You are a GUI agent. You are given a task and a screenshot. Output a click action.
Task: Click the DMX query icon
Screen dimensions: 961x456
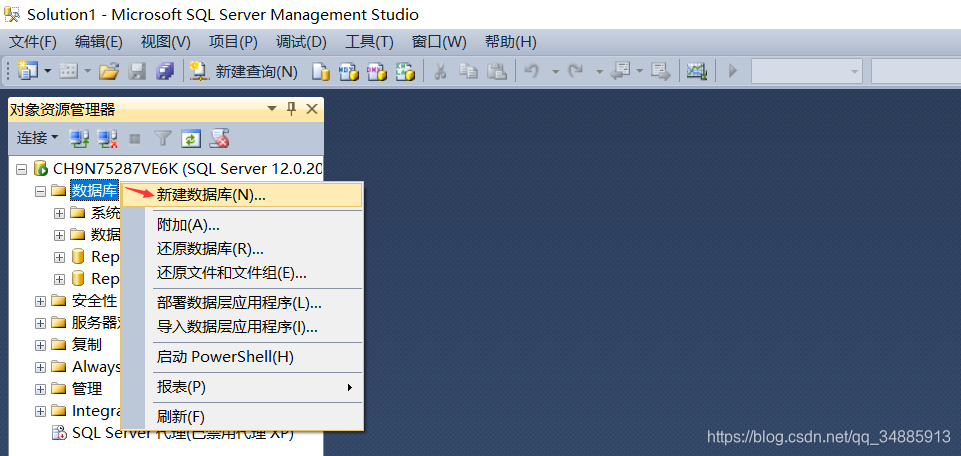pos(376,71)
